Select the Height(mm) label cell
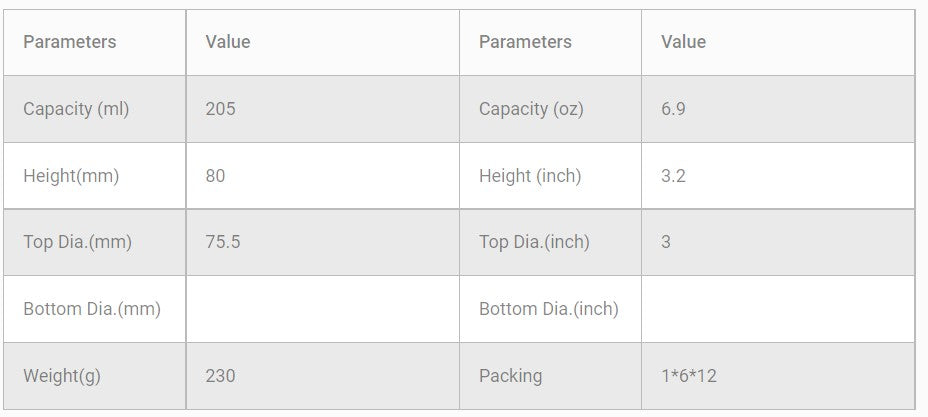 [x=71, y=176]
